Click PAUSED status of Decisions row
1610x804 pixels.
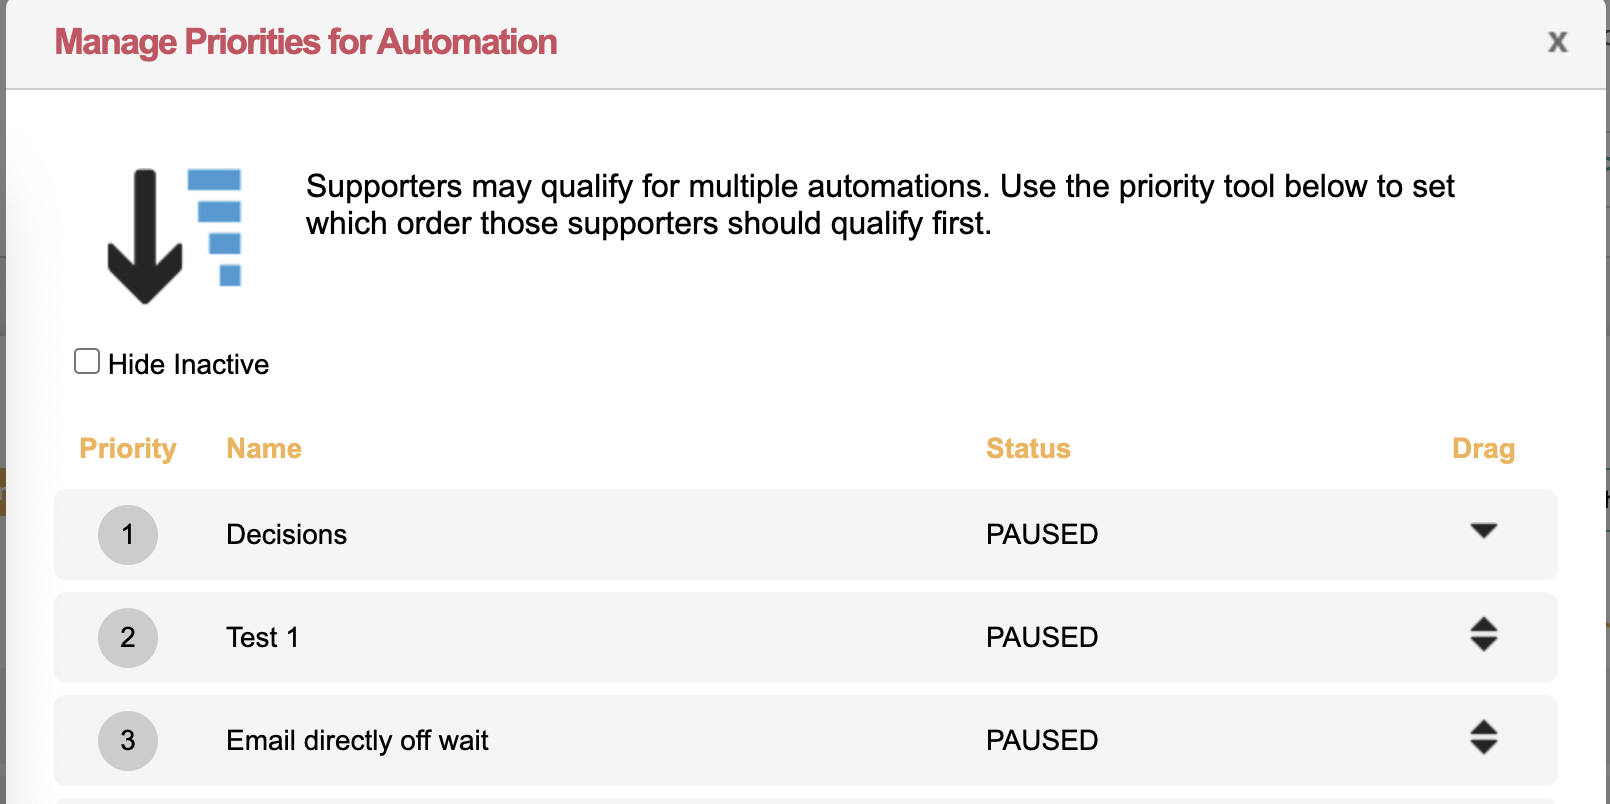coord(1042,535)
